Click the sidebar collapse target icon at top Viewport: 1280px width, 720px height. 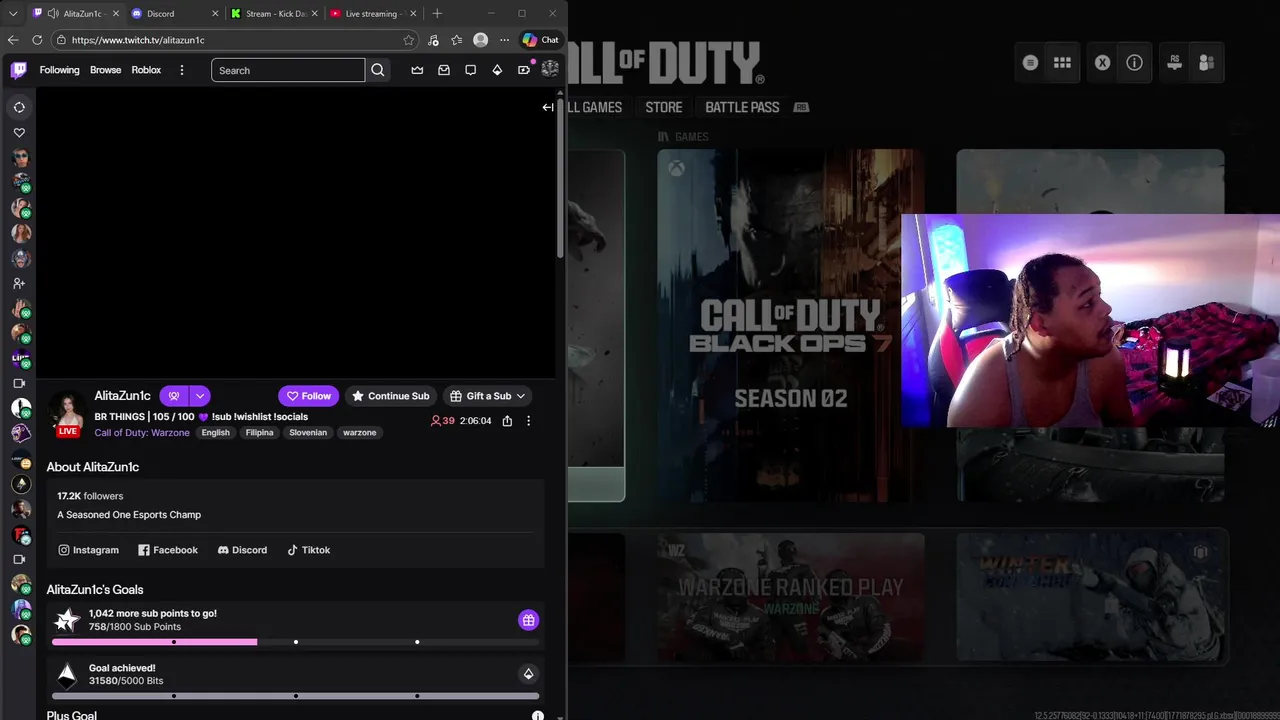point(19,107)
